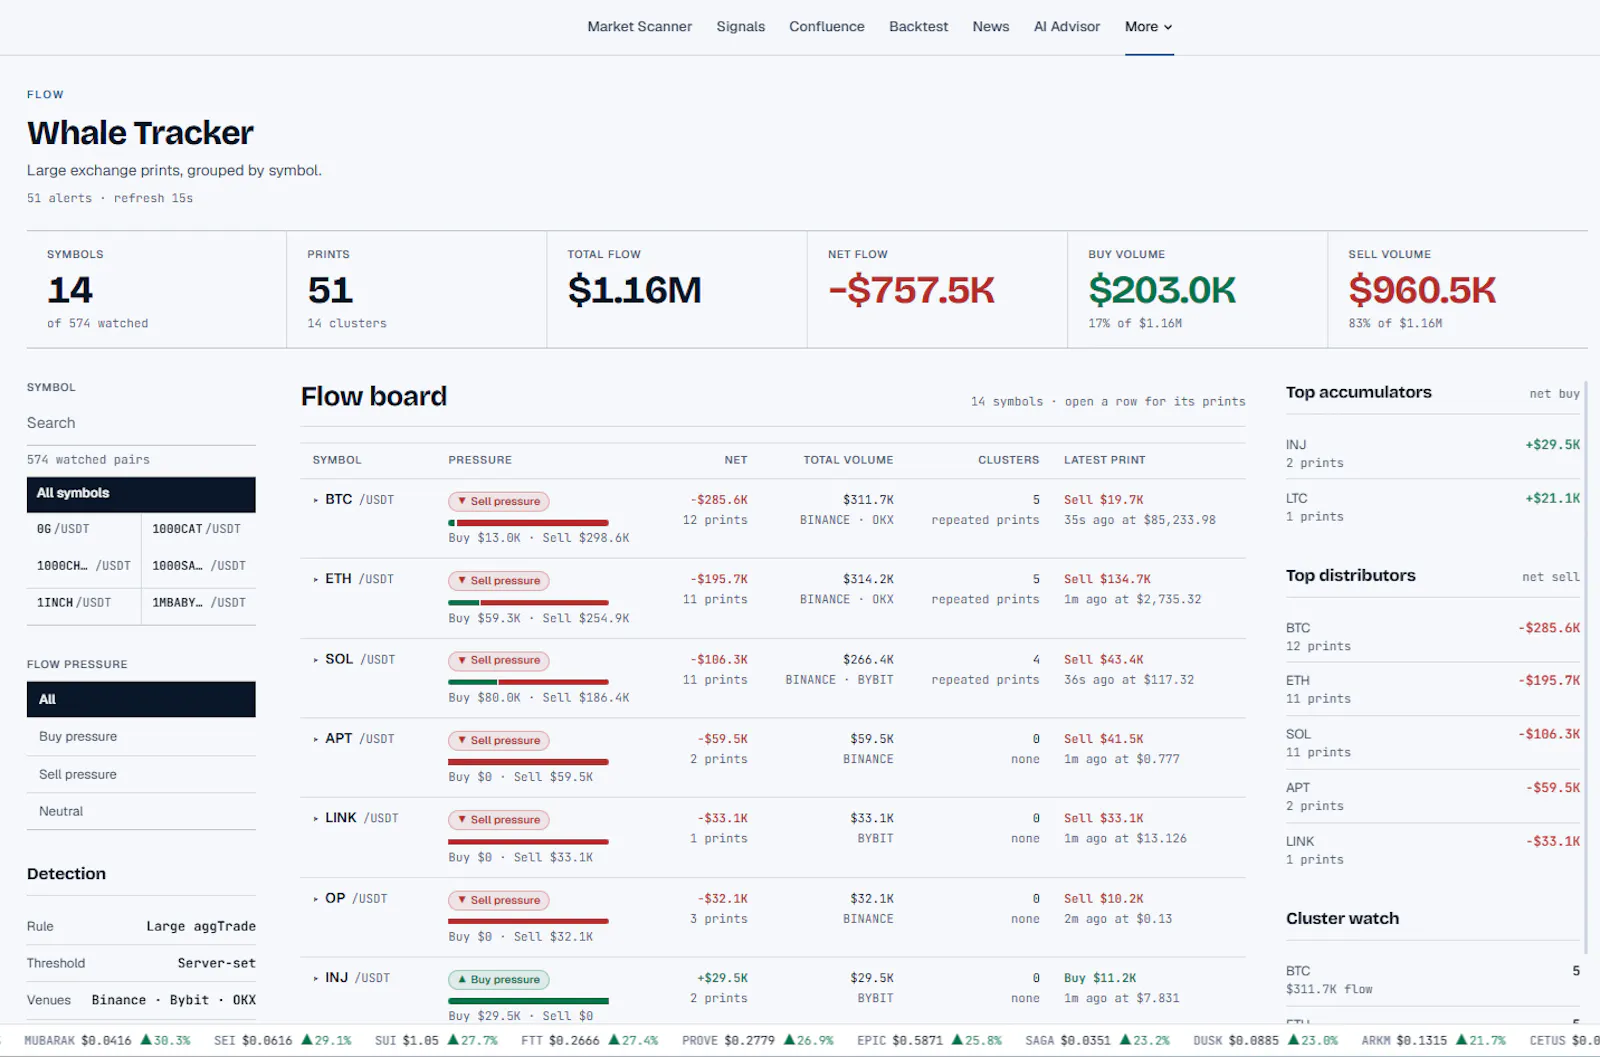Click the PROVE $0.2779 ticker item
This screenshot has height=1057, width=1600.
click(x=757, y=1040)
